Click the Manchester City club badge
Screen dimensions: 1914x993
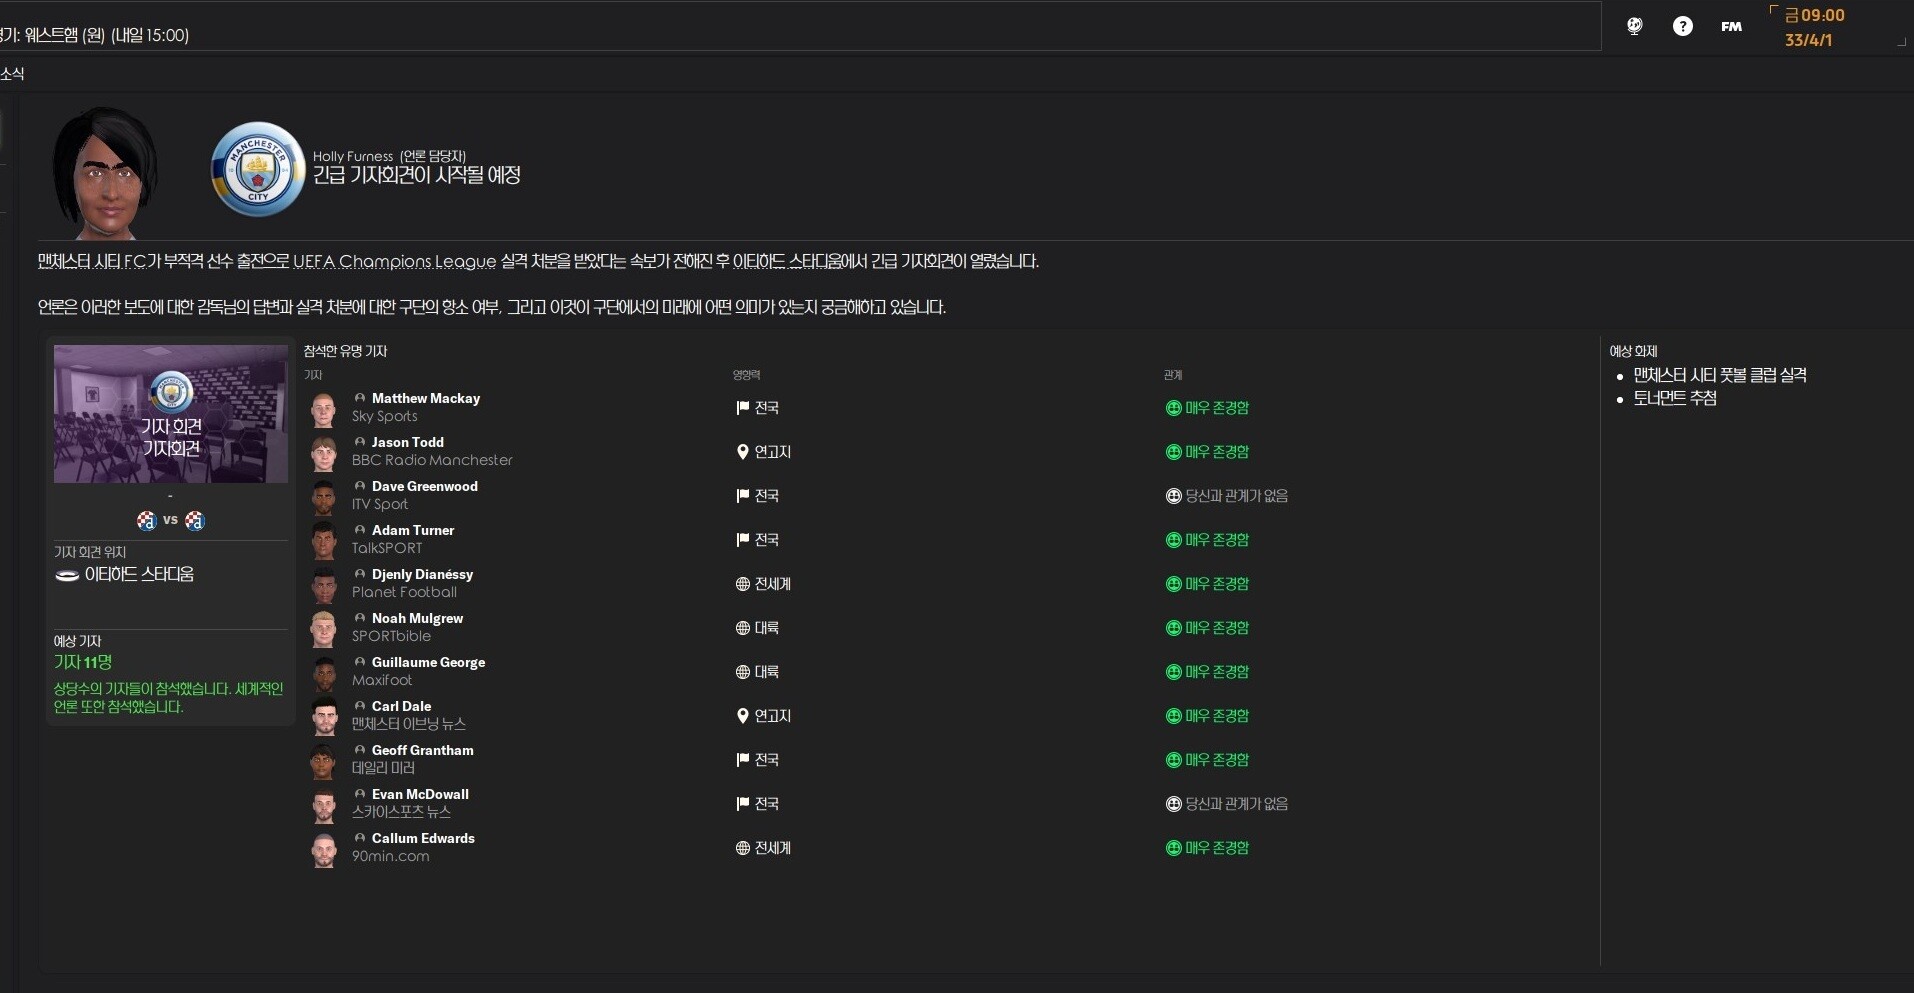click(258, 169)
